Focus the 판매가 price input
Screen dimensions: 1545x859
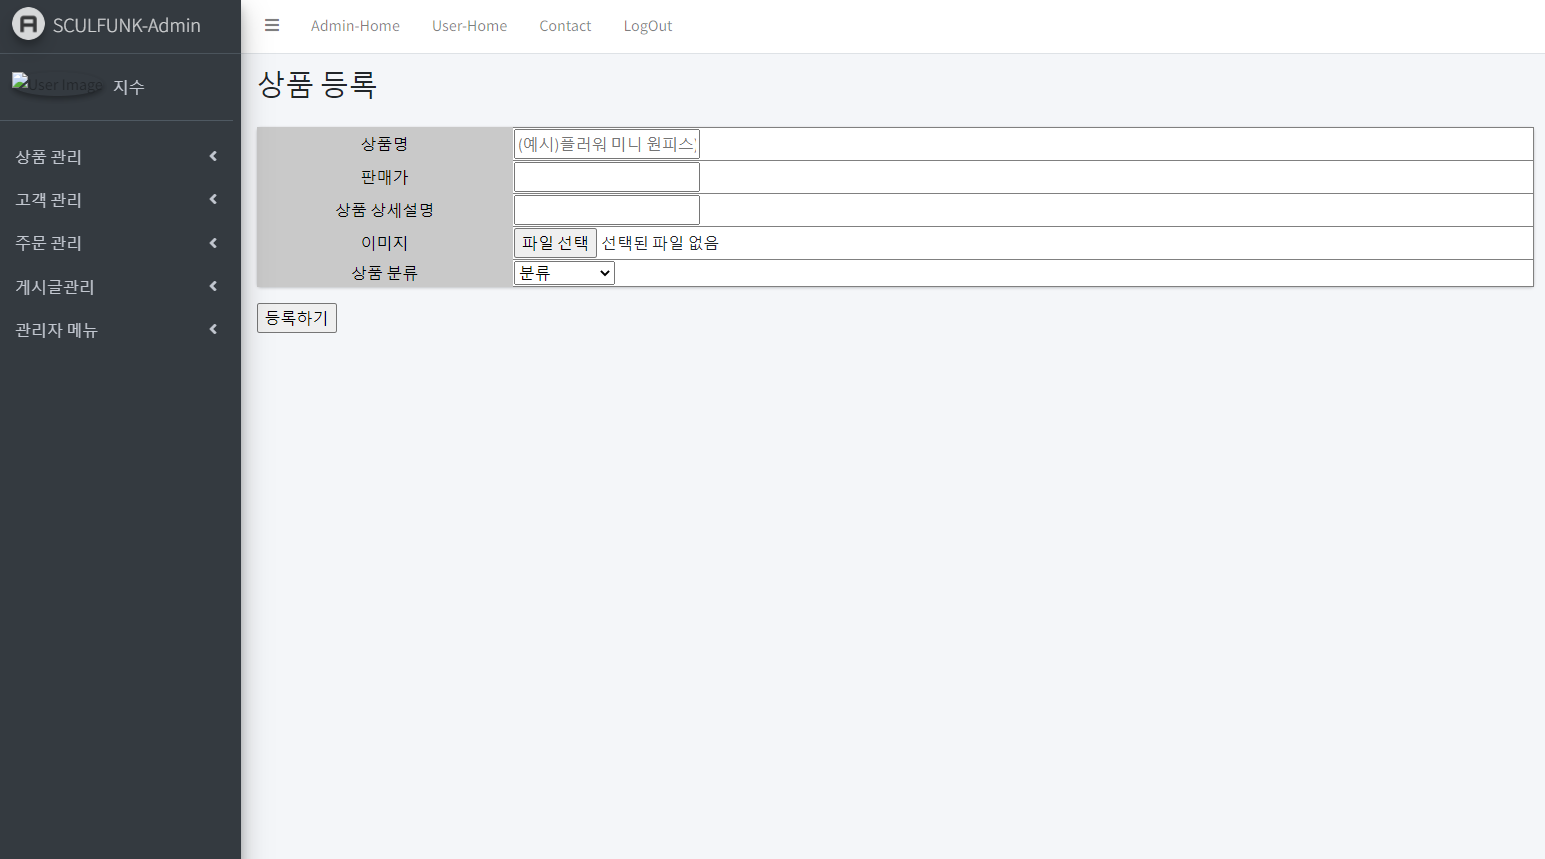tap(607, 177)
